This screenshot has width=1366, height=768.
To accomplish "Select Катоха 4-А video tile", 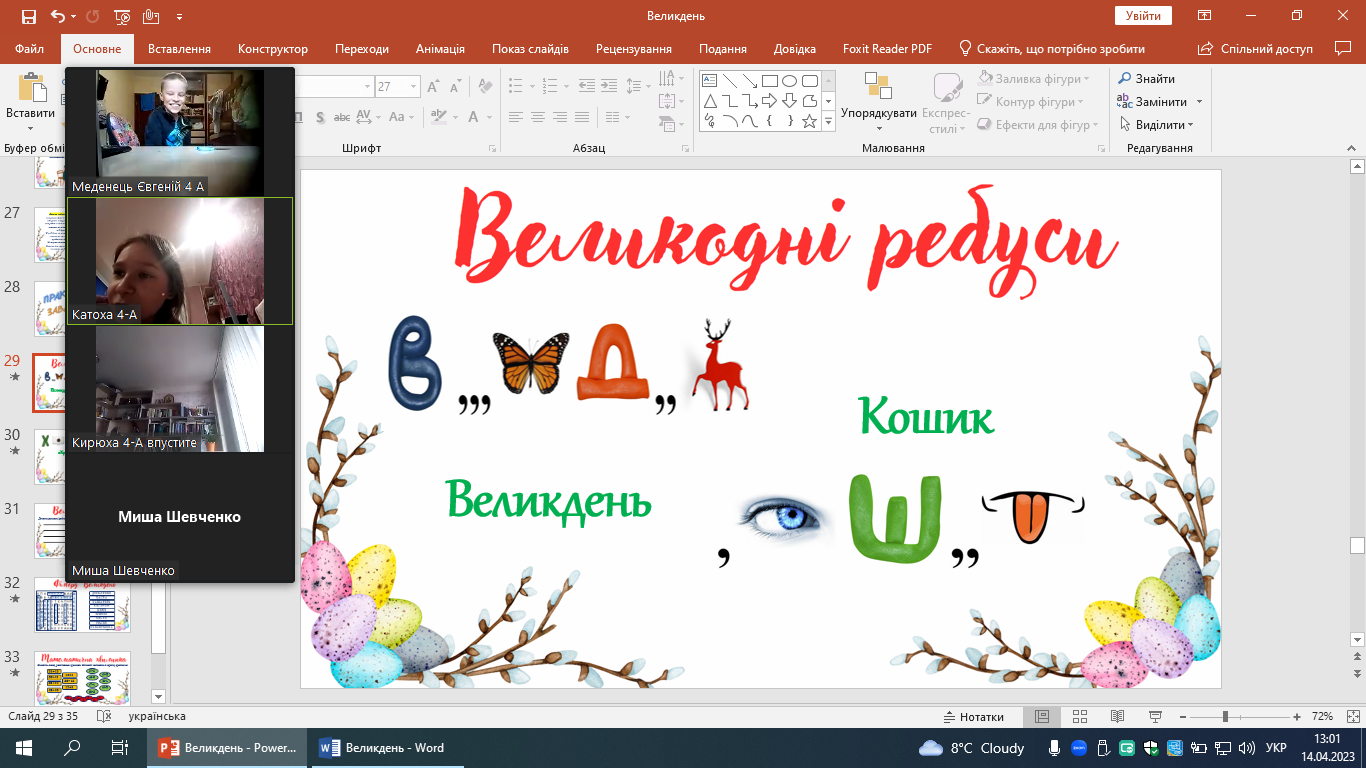I will pyautogui.click(x=180, y=261).
